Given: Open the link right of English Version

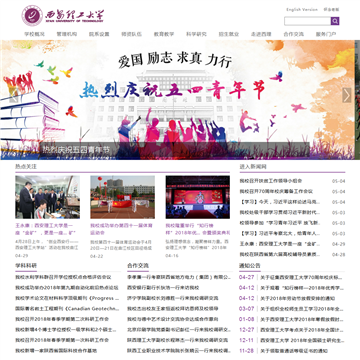Looking at the screenshot, I should tap(331, 10).
